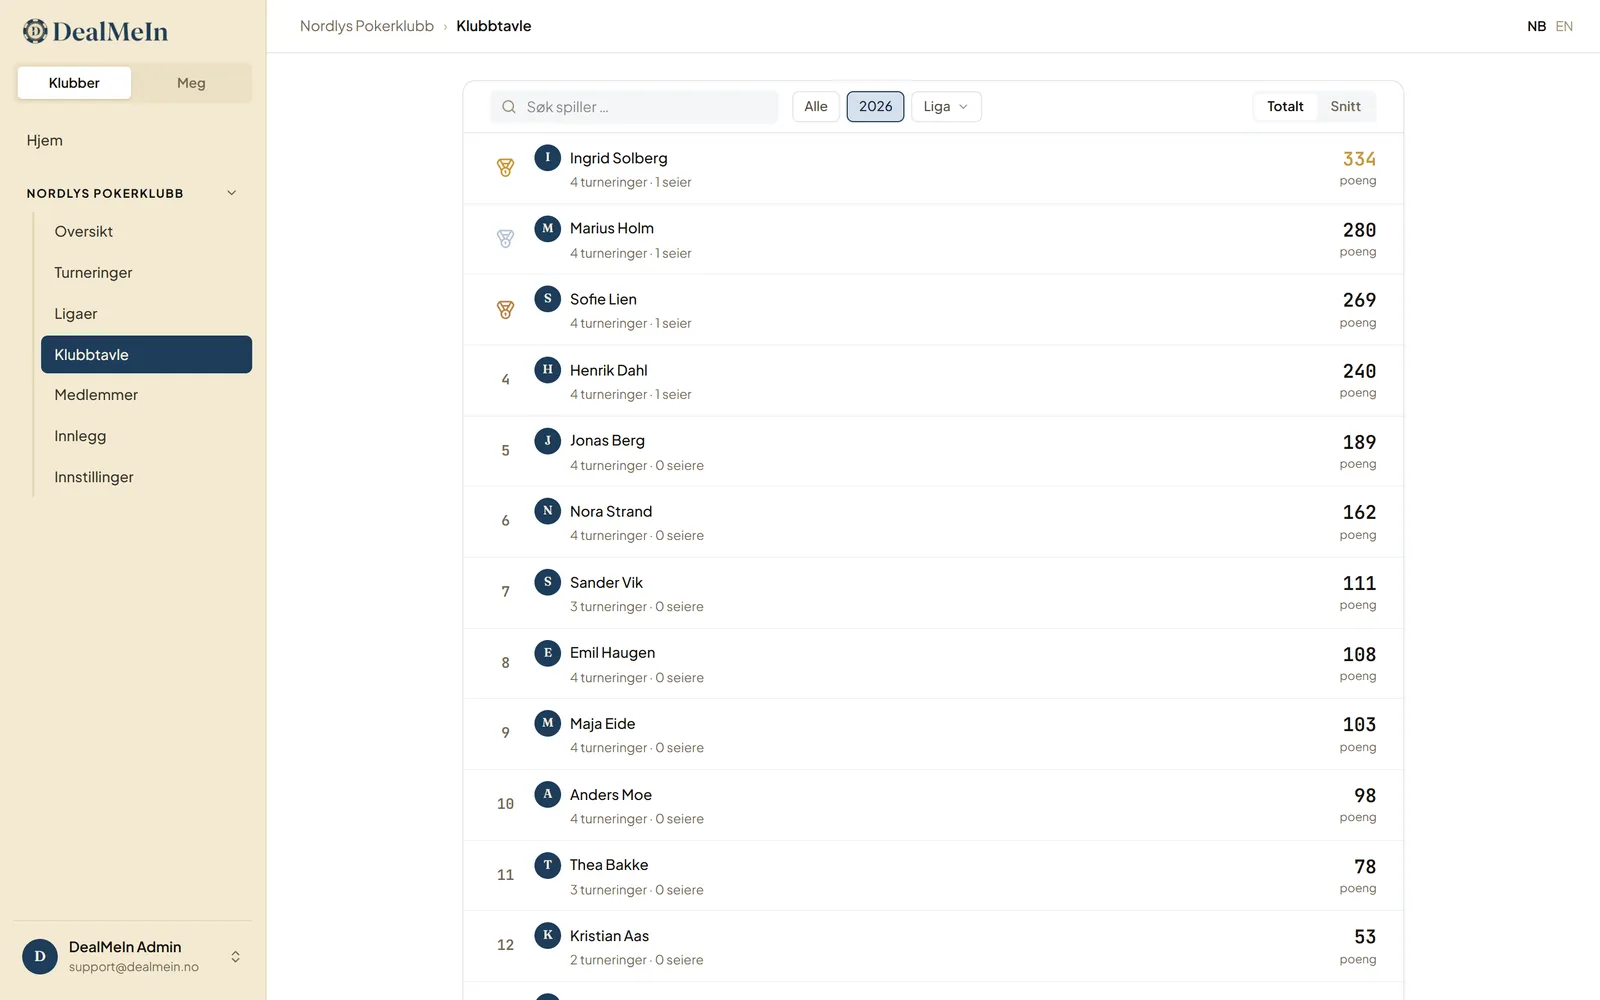
Task: Click Sofie Lien's 269 points
Action: click(1359, 300)
